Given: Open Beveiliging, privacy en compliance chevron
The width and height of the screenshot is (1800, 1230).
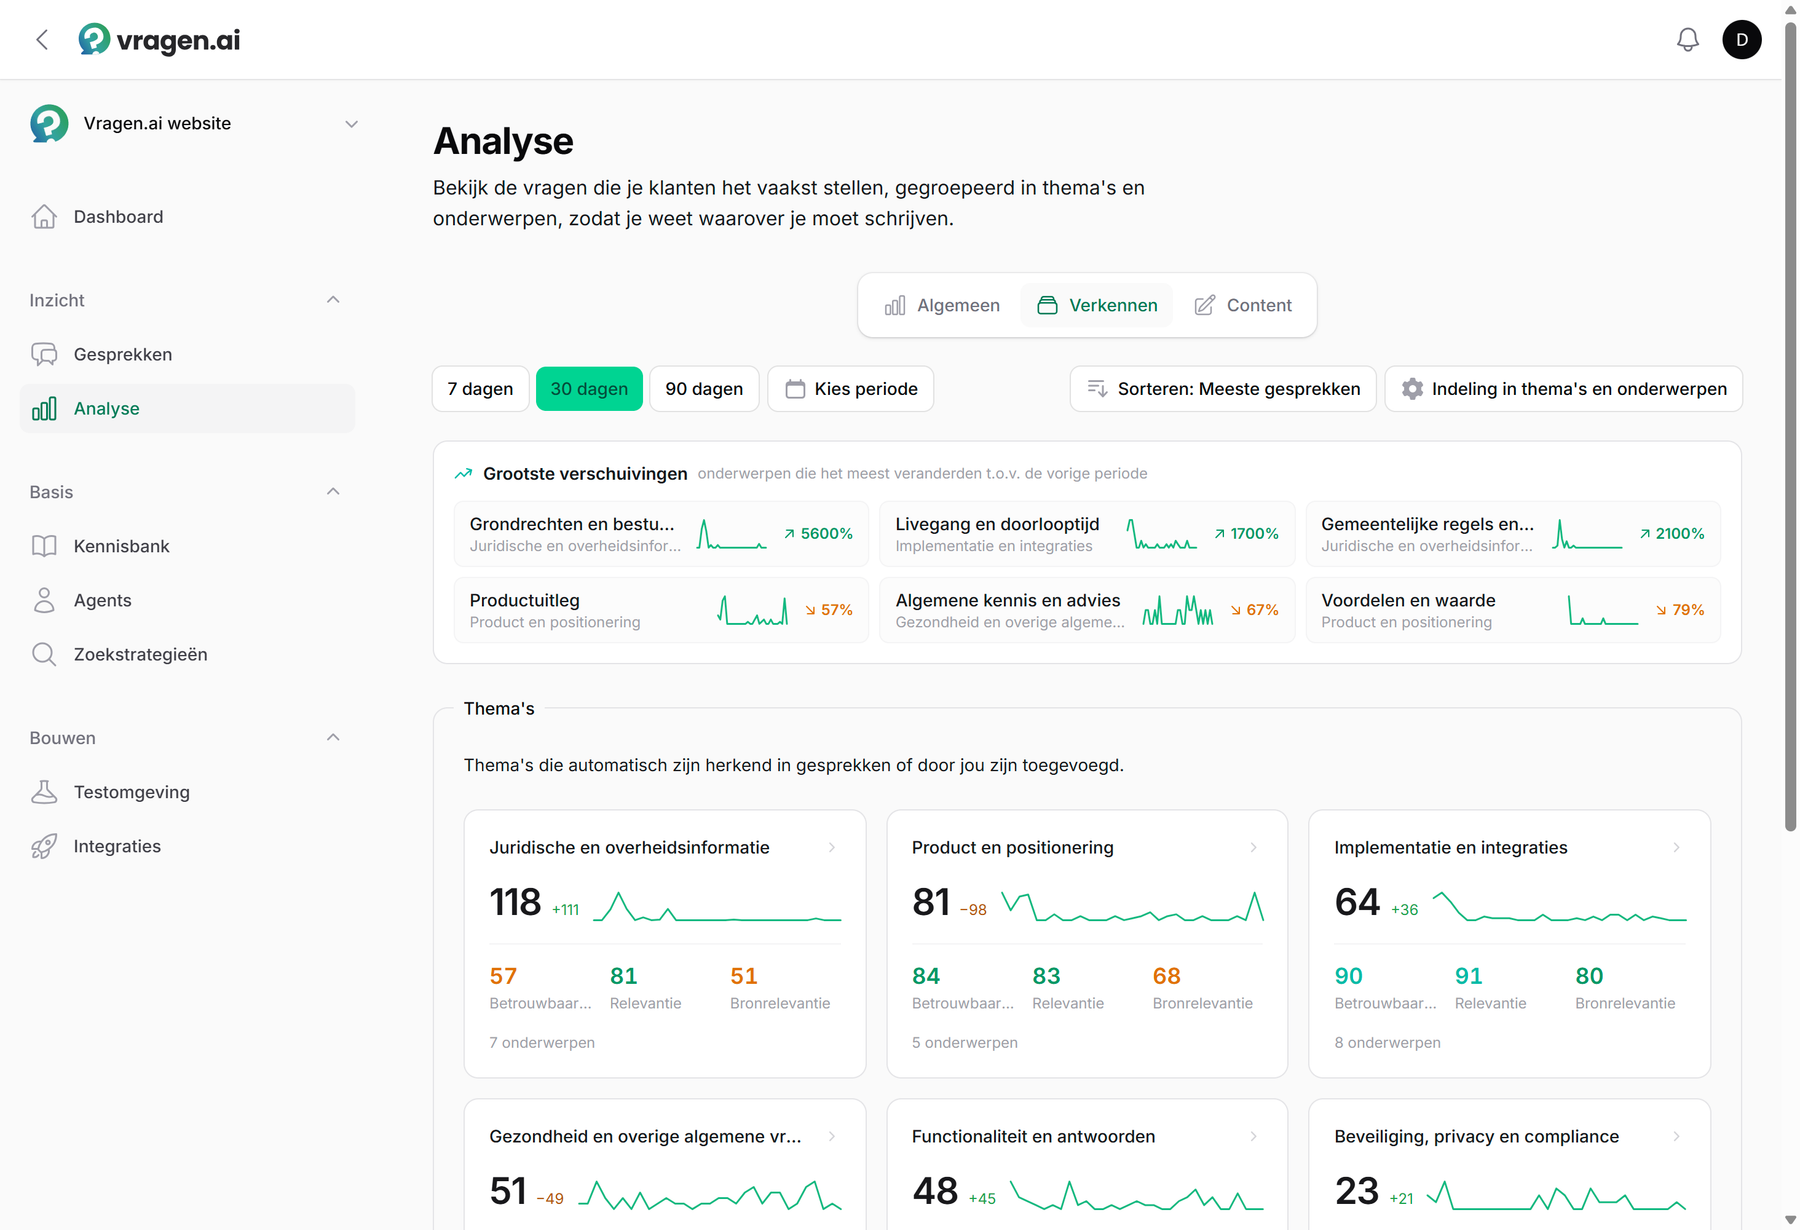Looking at the screenshot, I should (1677, 1137).
